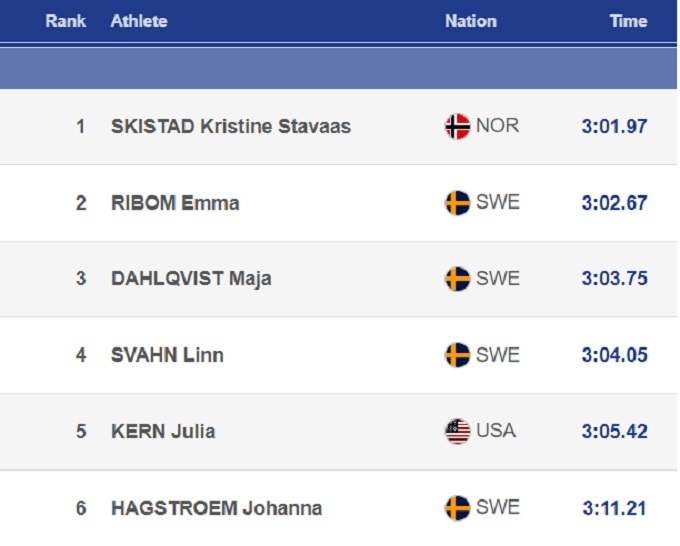Click the Nation column header
This screenshot has height=546, width=680.
tap(471, 21)
